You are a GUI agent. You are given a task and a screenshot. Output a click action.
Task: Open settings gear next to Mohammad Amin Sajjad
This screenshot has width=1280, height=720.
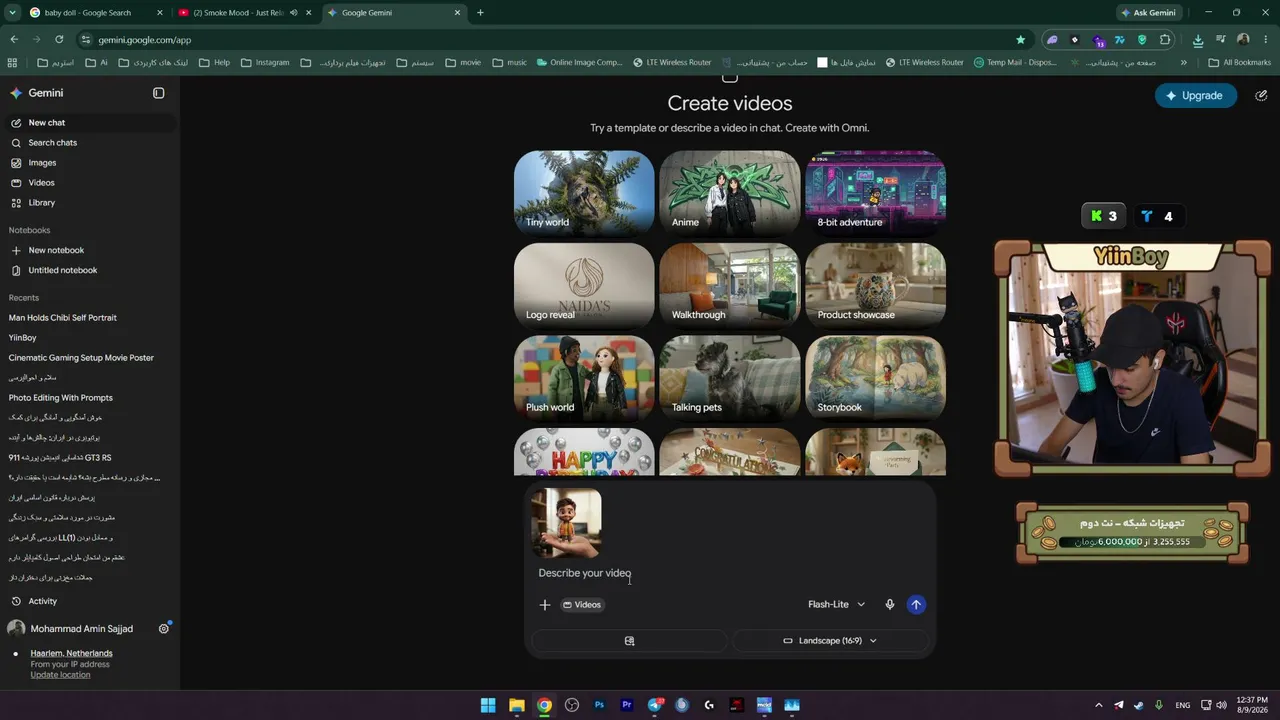point(164,629)
